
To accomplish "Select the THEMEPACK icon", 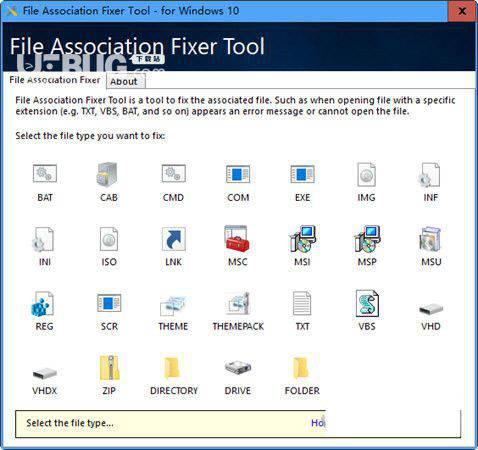I will click(238, 303).
